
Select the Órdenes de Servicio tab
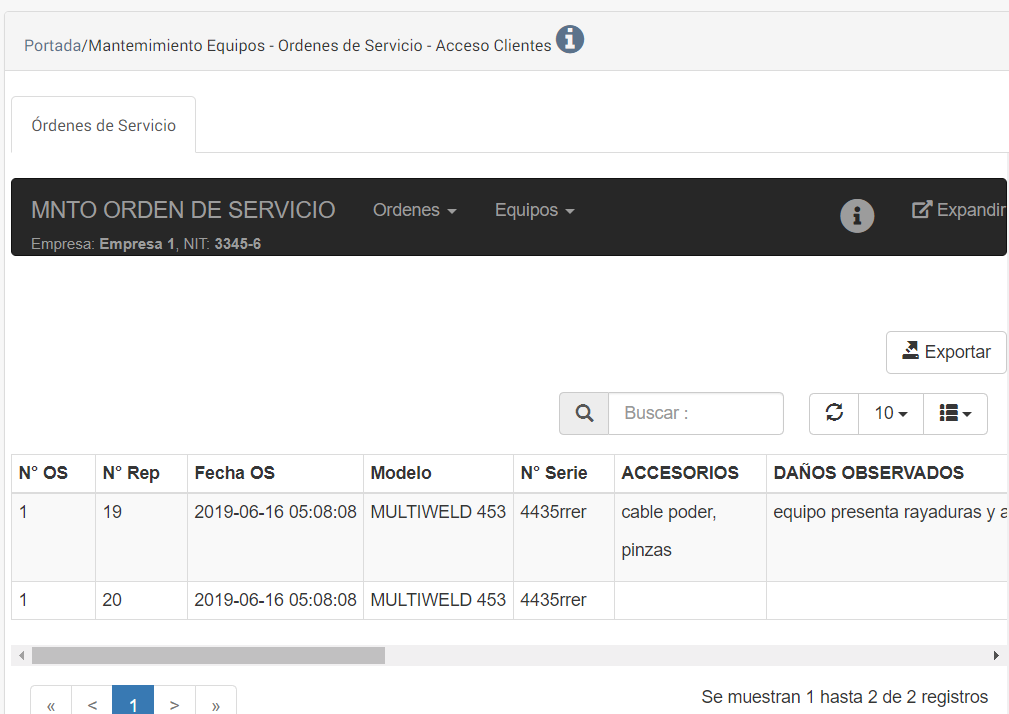pyautogui.click(x=104, y=125)
